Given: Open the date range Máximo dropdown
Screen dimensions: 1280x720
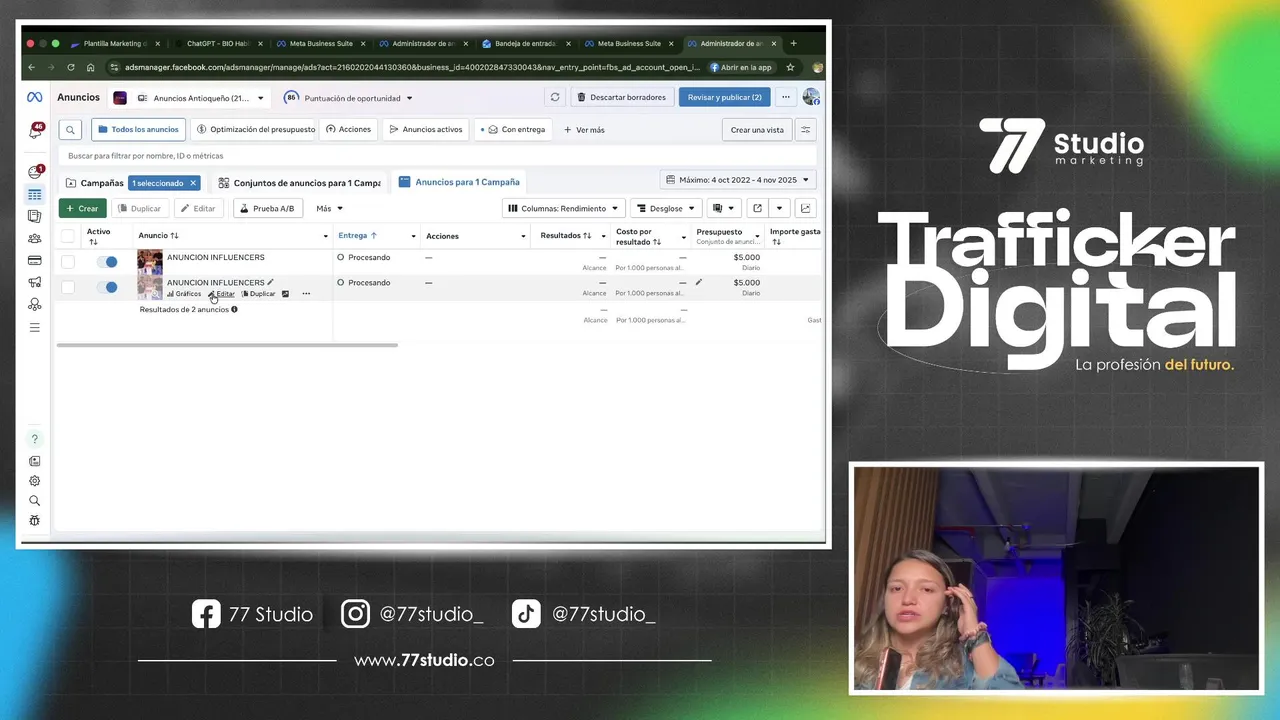Looking at the screenshot, I should [x=738, y=180].
